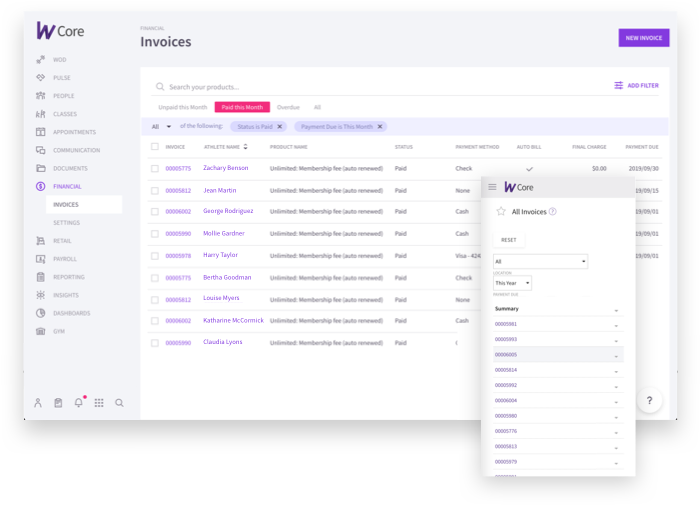Expand invoice 00006005 in mobile panel

click(616, 356)
